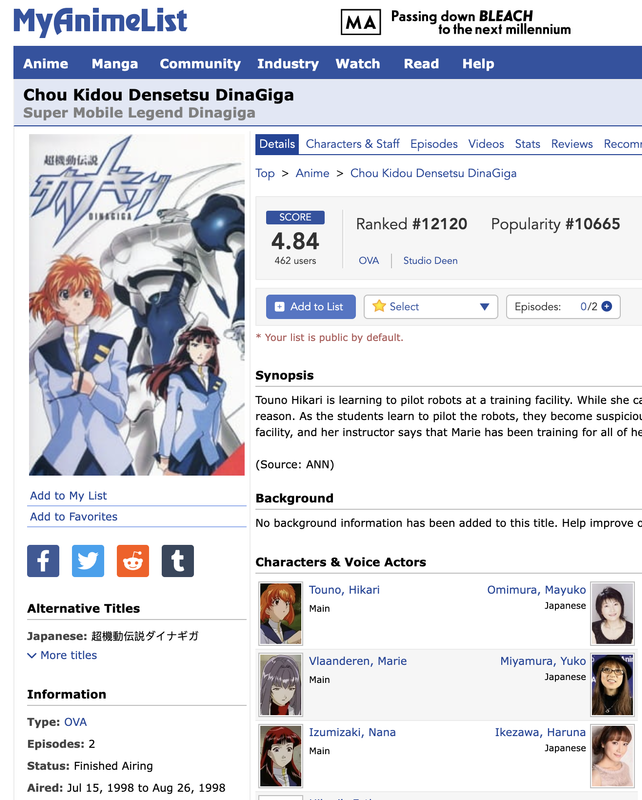The width and height of the screenshot is (642, 800).
Task: Share the page on Reddit
Action: pyautogui.click(x=133, y=561)
